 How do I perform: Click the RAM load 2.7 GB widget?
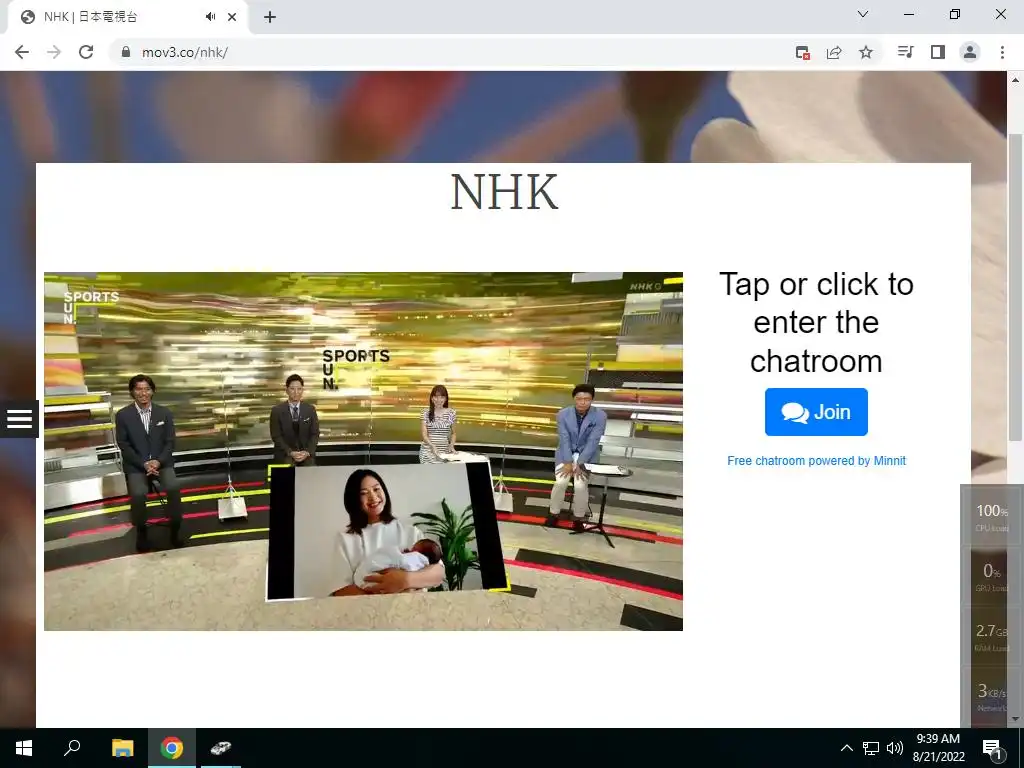click(991, 637)
